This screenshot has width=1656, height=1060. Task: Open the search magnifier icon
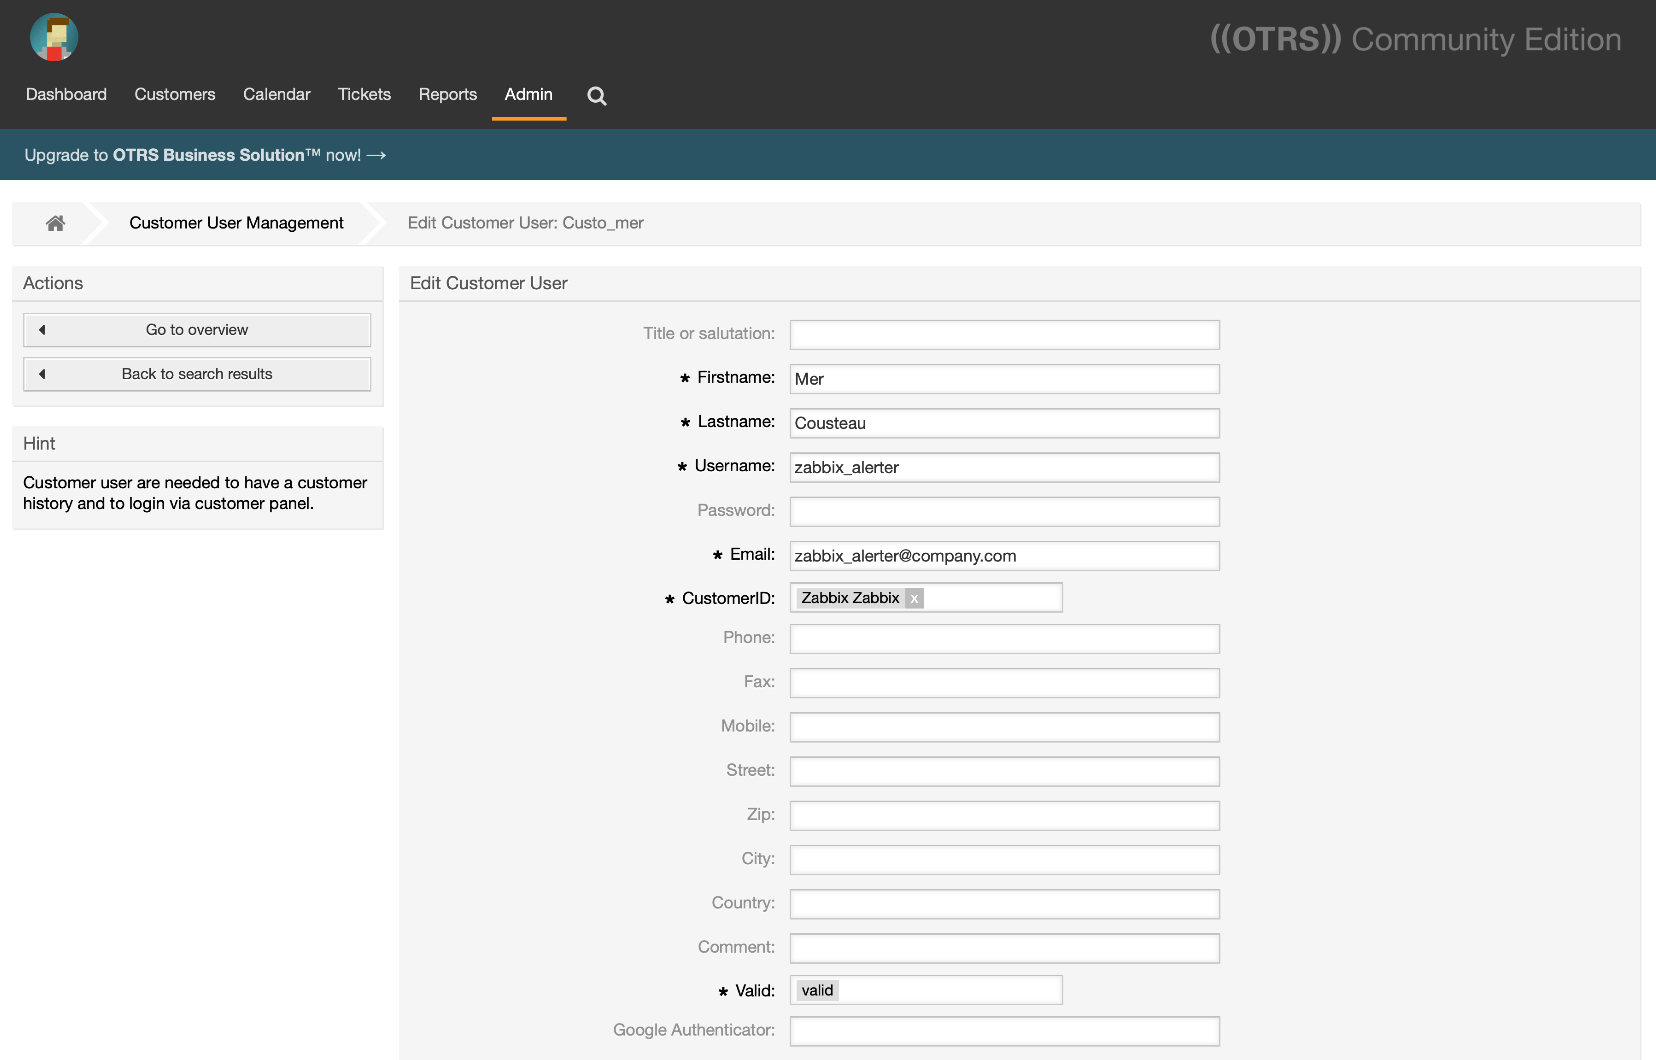pyautogui.click(x=597, y=96)
